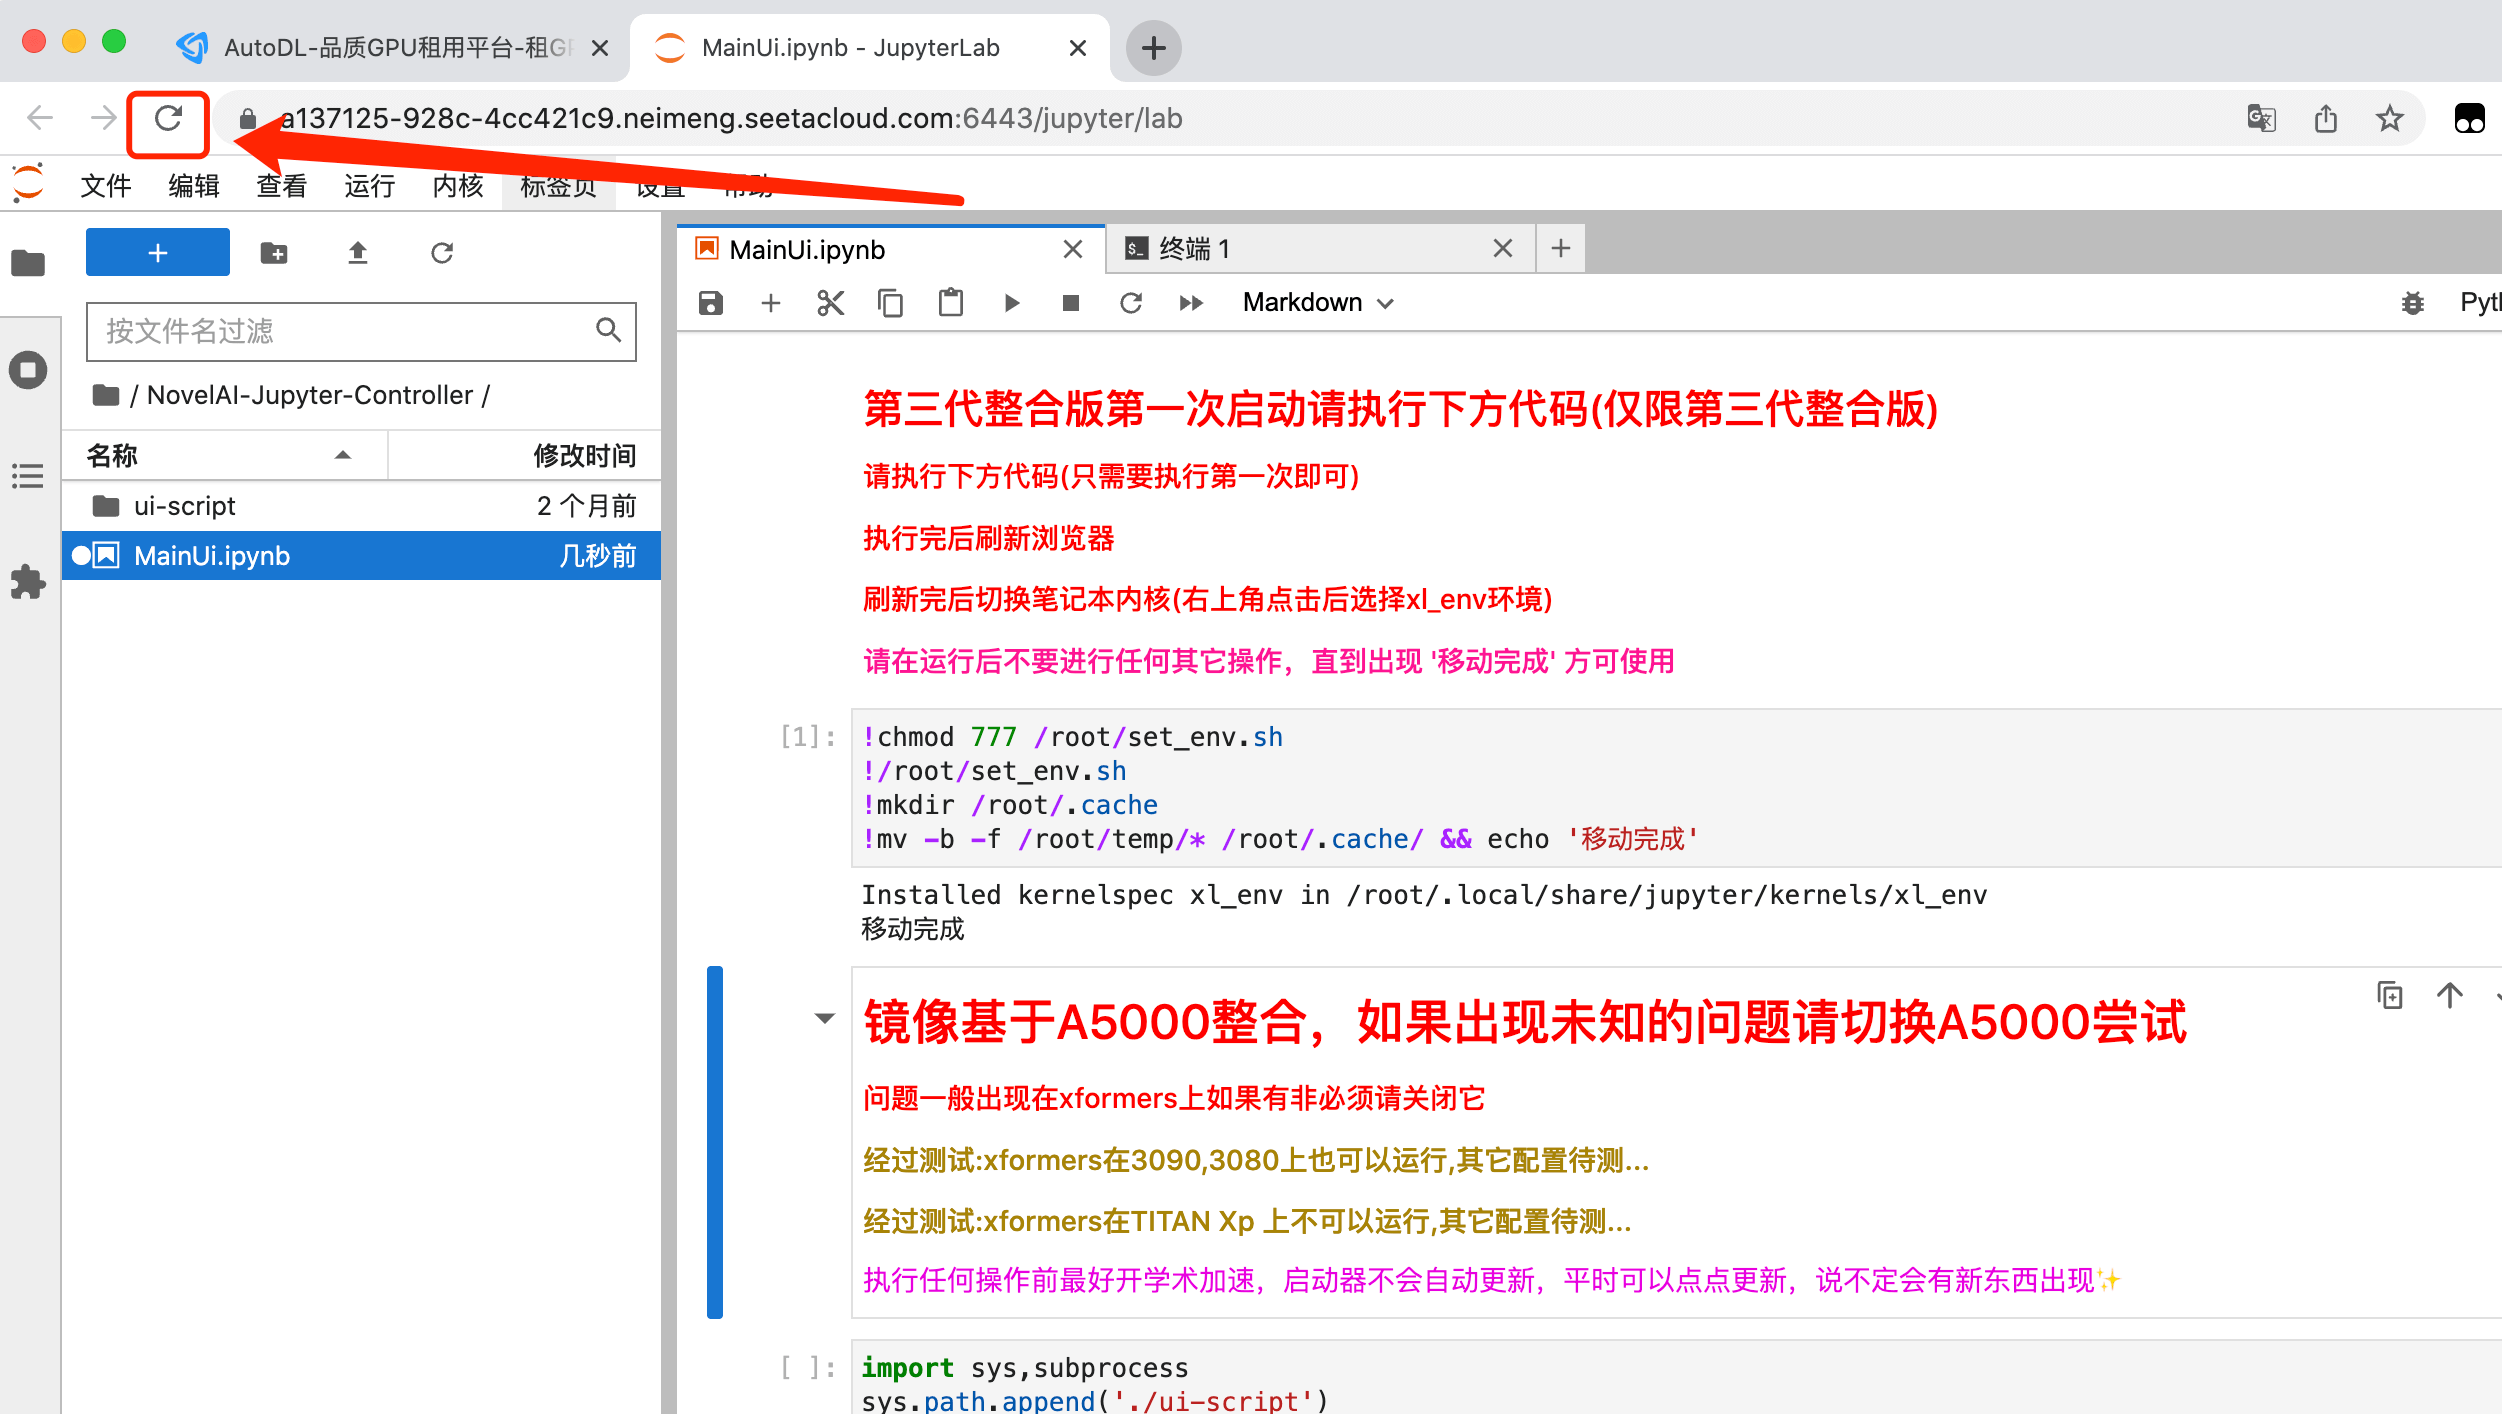Open the Markdown cell type dropdown

click(x=1317, y=303)
